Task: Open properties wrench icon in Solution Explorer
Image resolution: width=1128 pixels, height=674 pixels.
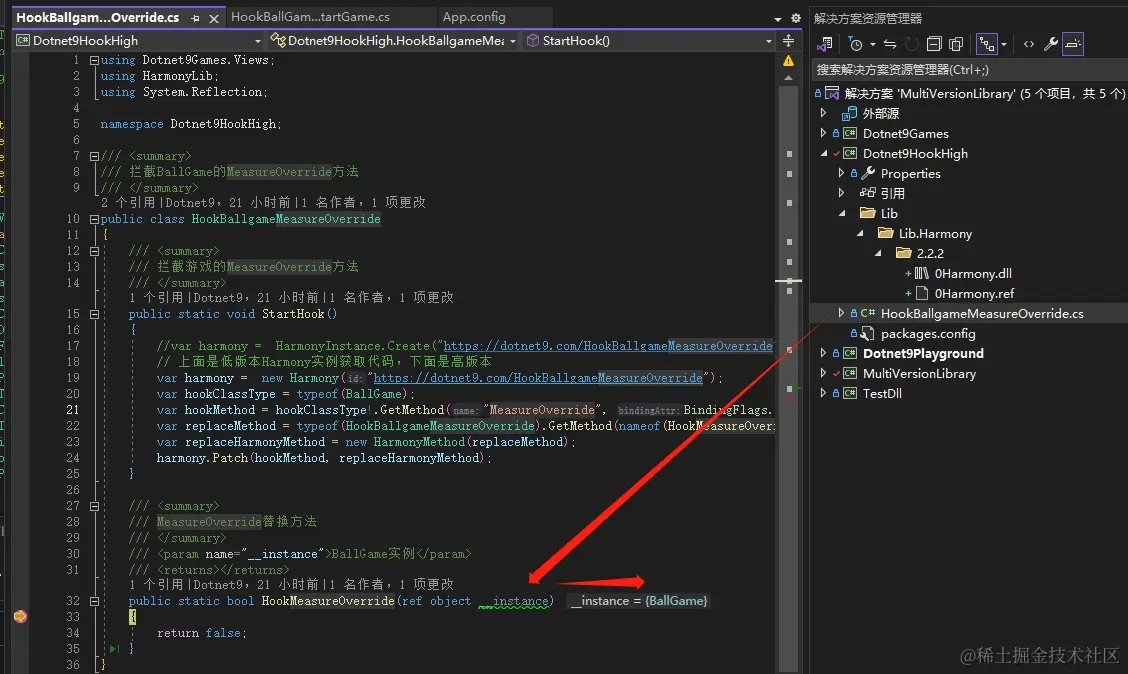Action: click(1050, 45)
